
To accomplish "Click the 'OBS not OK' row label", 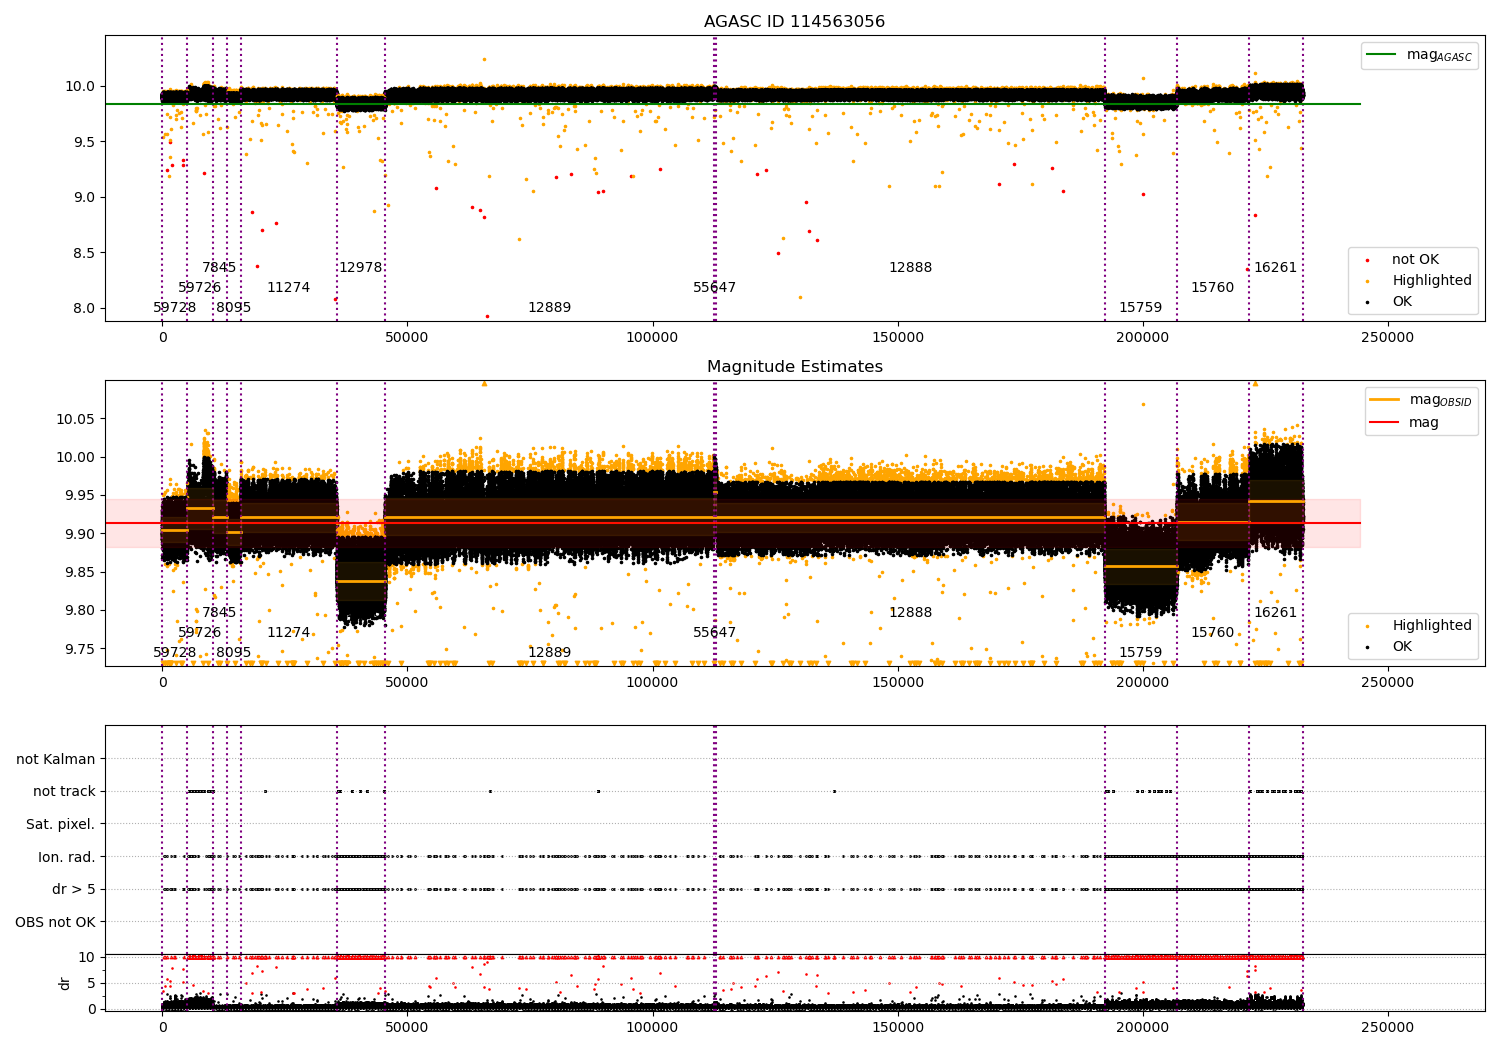I will pos(56,922).
